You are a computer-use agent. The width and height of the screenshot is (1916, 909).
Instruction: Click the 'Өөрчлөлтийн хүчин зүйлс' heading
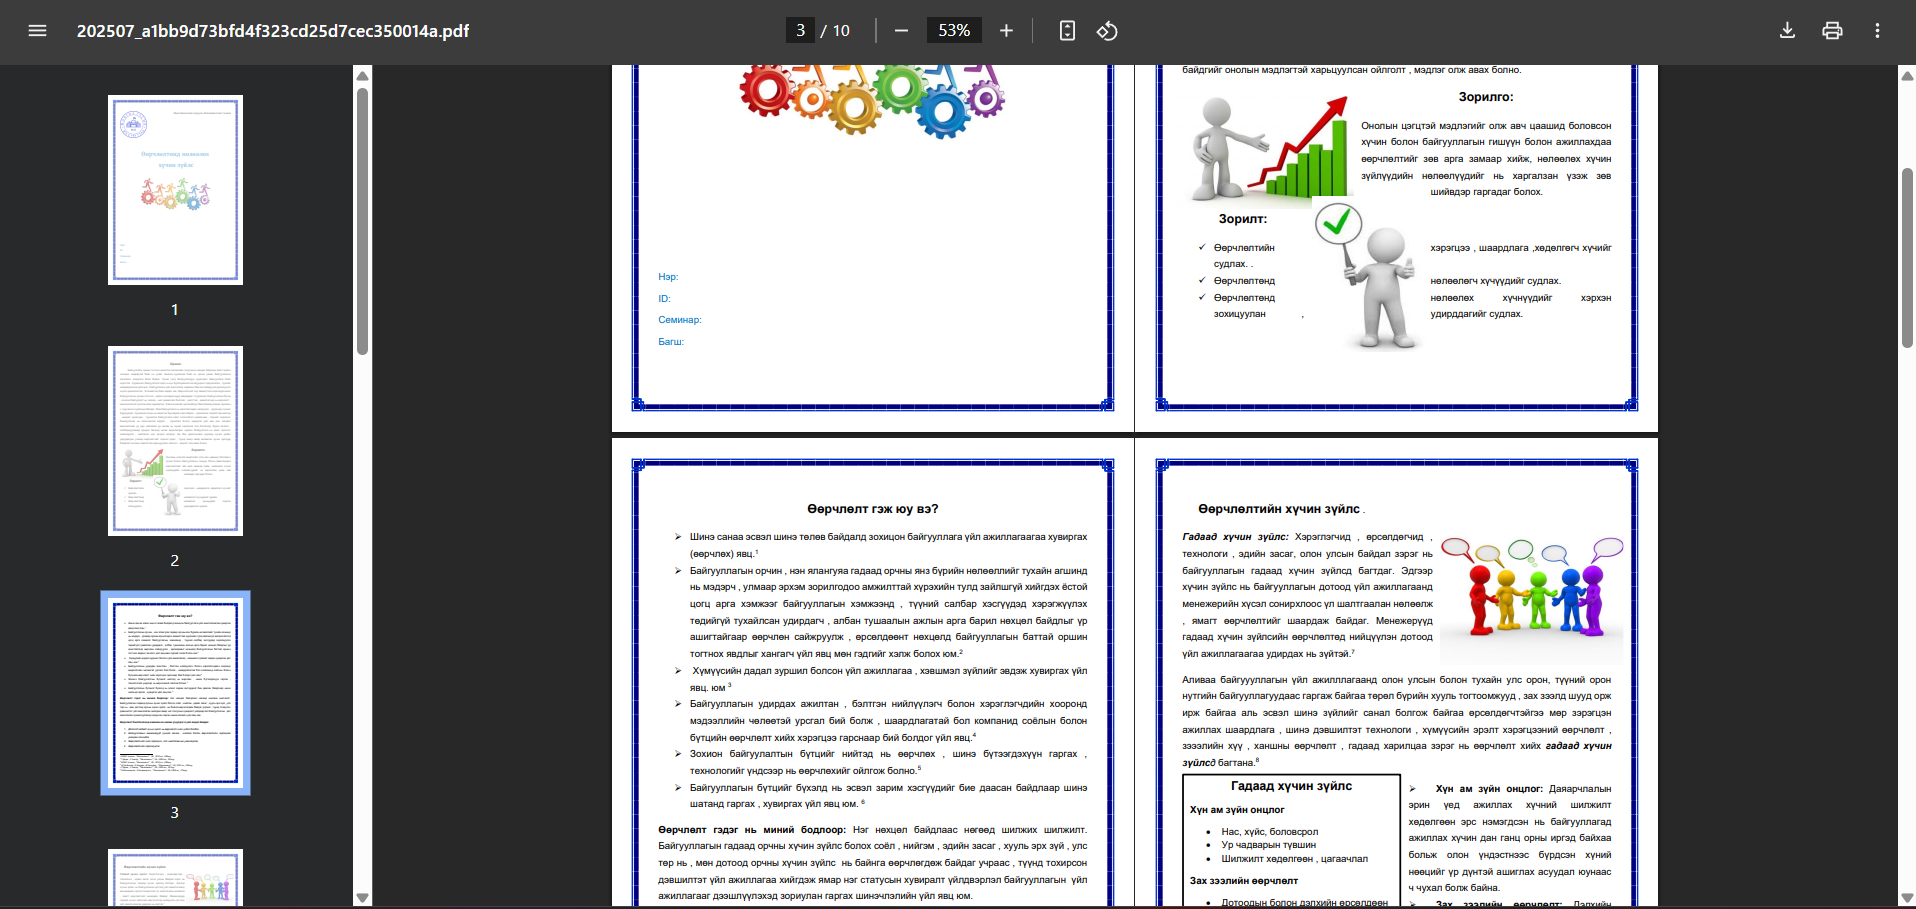coord(1279,509)
